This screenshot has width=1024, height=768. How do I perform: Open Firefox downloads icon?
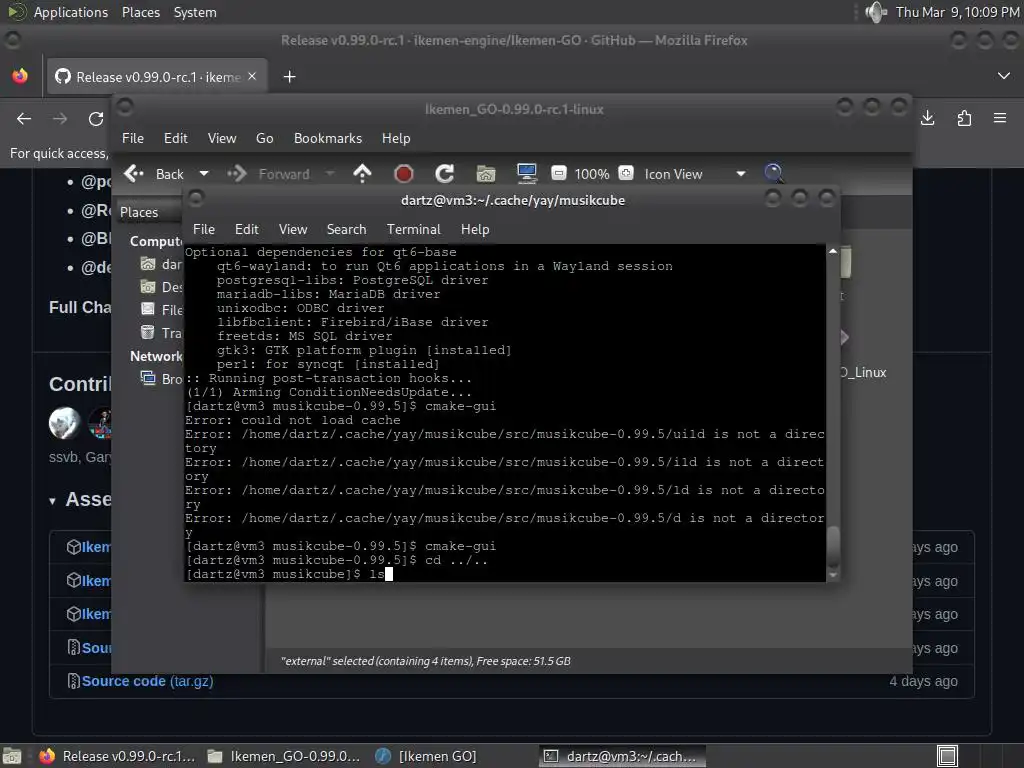927,118
